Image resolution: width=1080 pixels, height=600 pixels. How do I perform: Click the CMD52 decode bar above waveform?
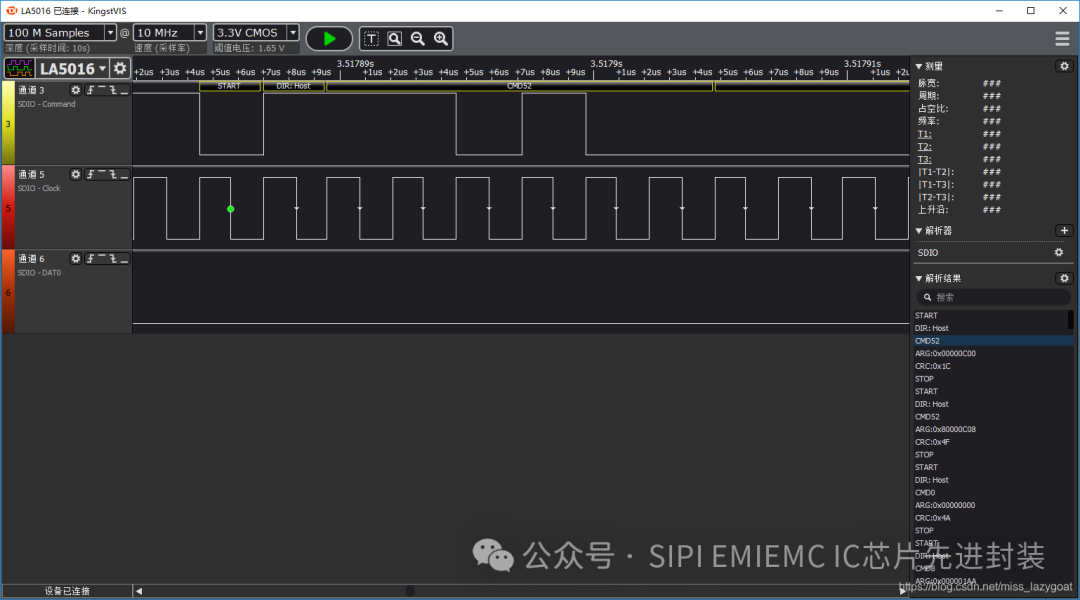coord(519,86)
